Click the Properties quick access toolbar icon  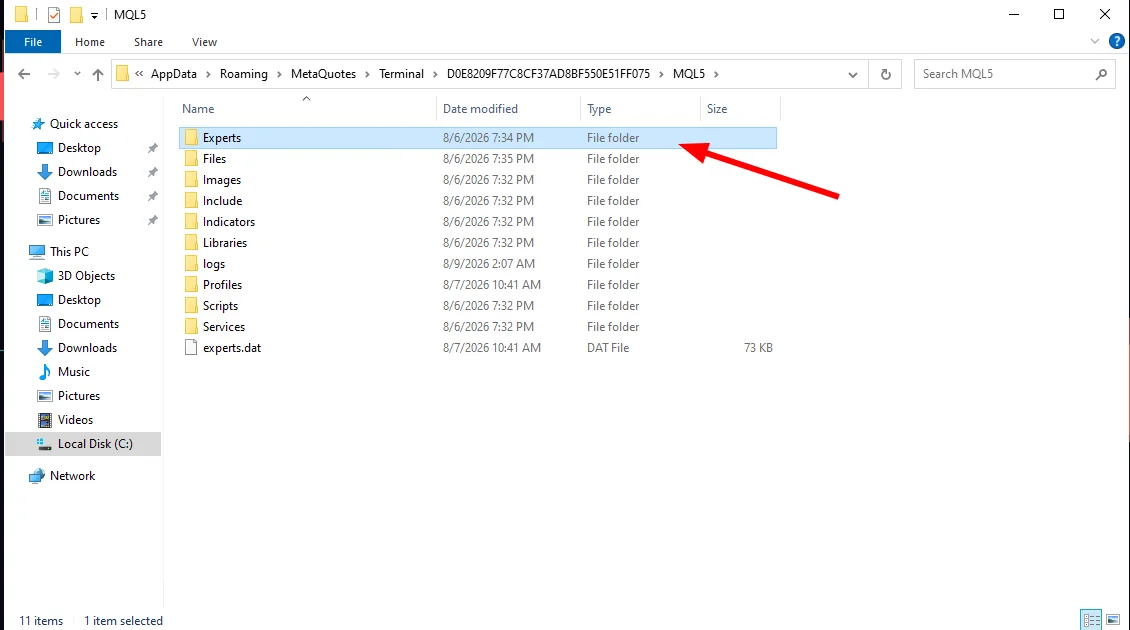click(x=53, y=14)
